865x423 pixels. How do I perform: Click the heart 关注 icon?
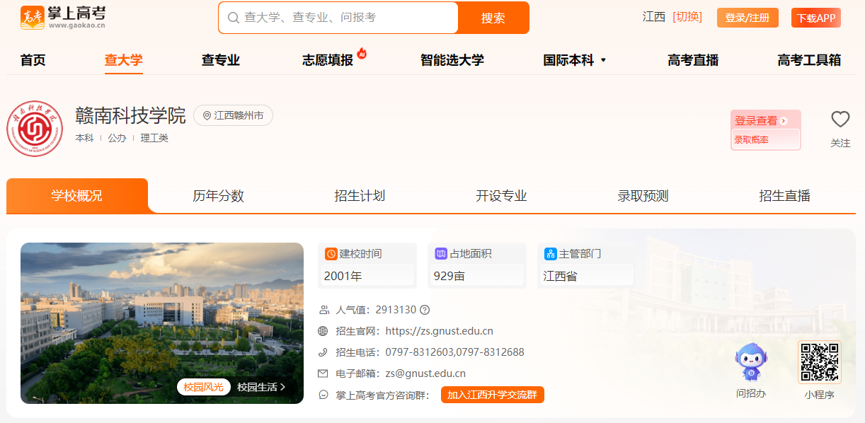pos(840,119)
